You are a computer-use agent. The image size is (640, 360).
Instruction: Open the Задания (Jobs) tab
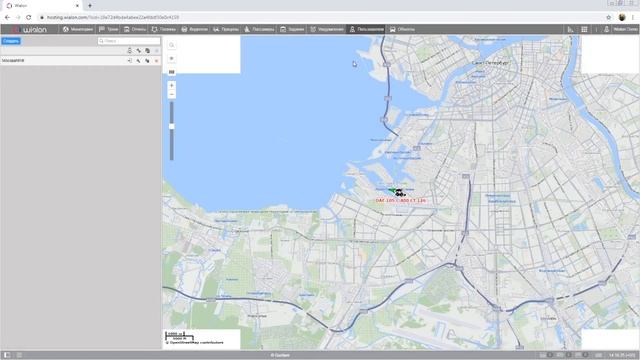(x=292, y=29)
